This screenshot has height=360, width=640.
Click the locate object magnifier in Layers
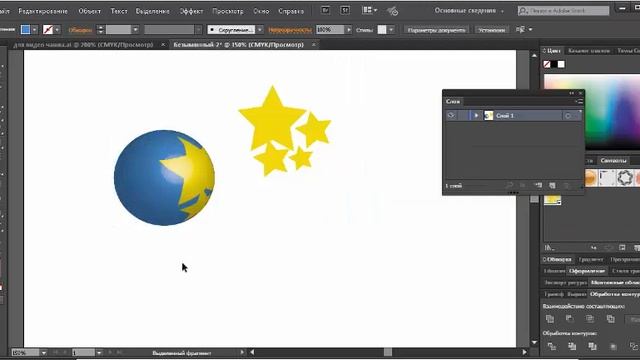click(x=509, y=186)
